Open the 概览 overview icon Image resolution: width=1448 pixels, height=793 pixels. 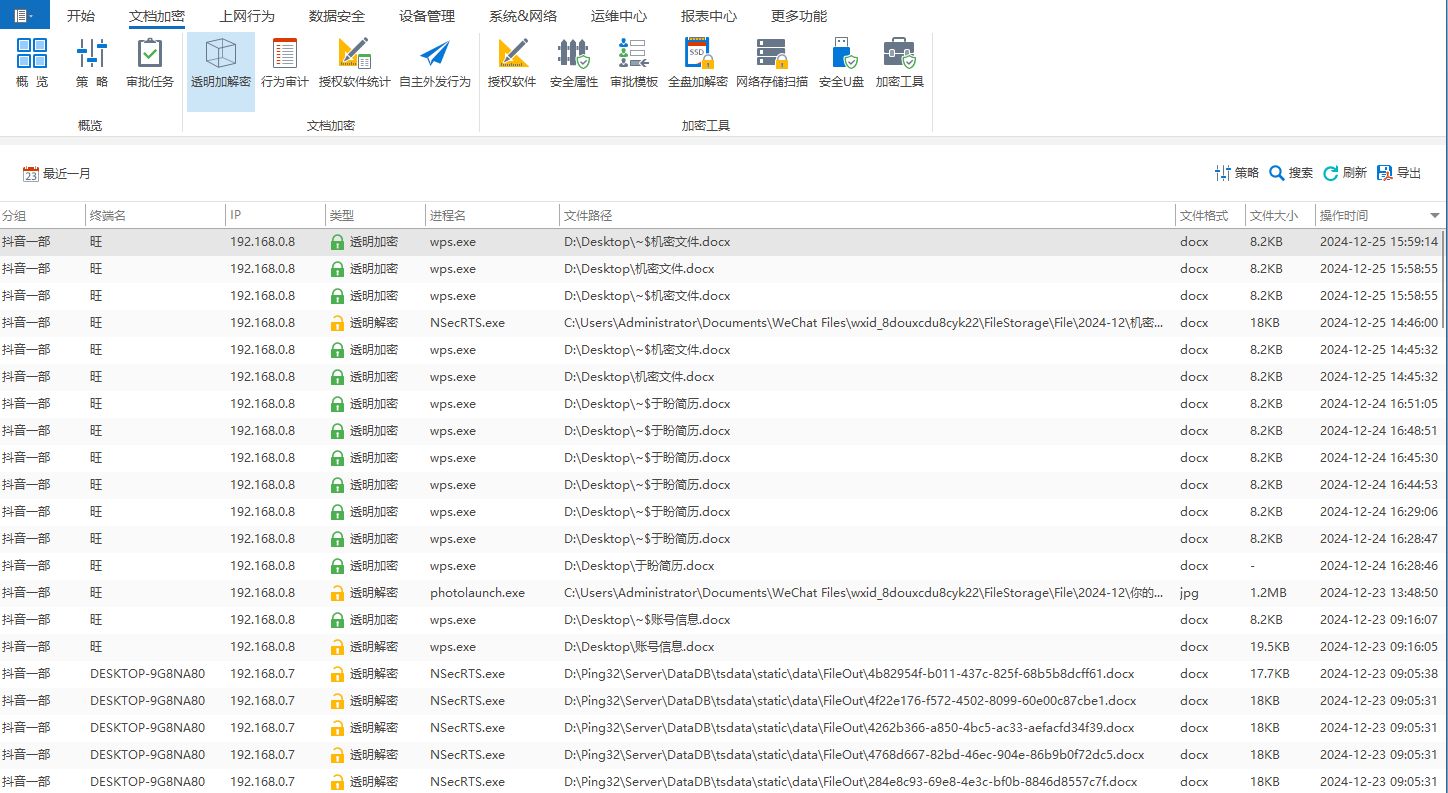point(32,63)
